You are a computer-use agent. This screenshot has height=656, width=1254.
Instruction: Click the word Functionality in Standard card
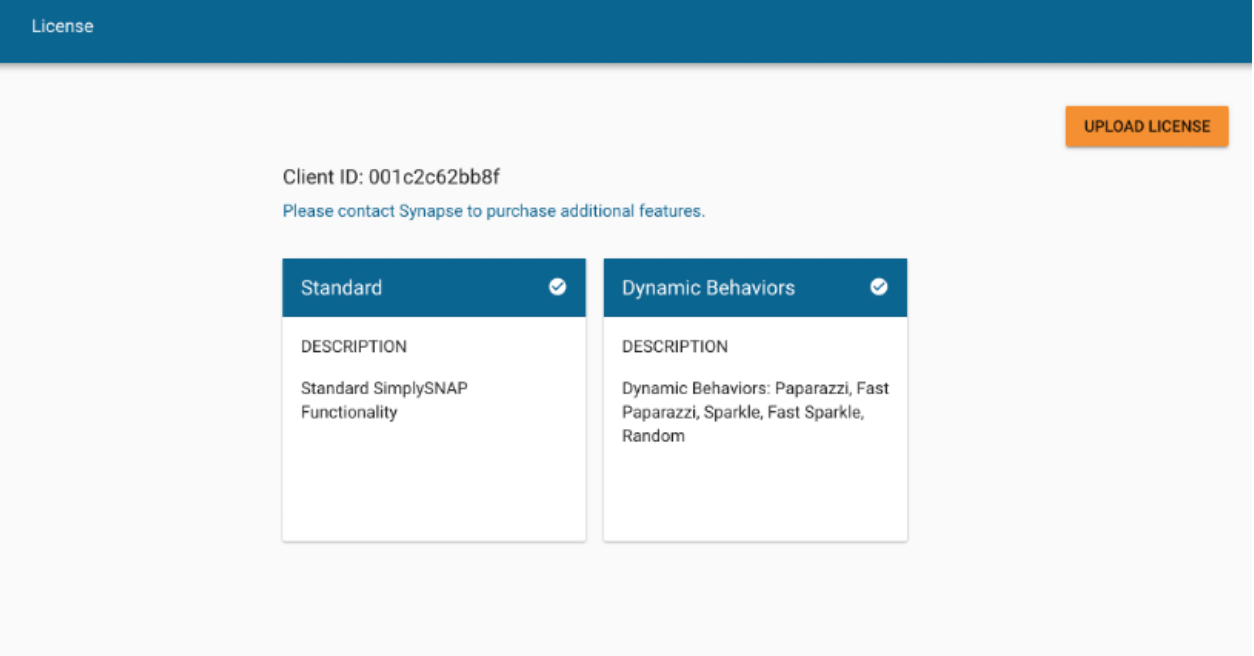click(349, 412)
